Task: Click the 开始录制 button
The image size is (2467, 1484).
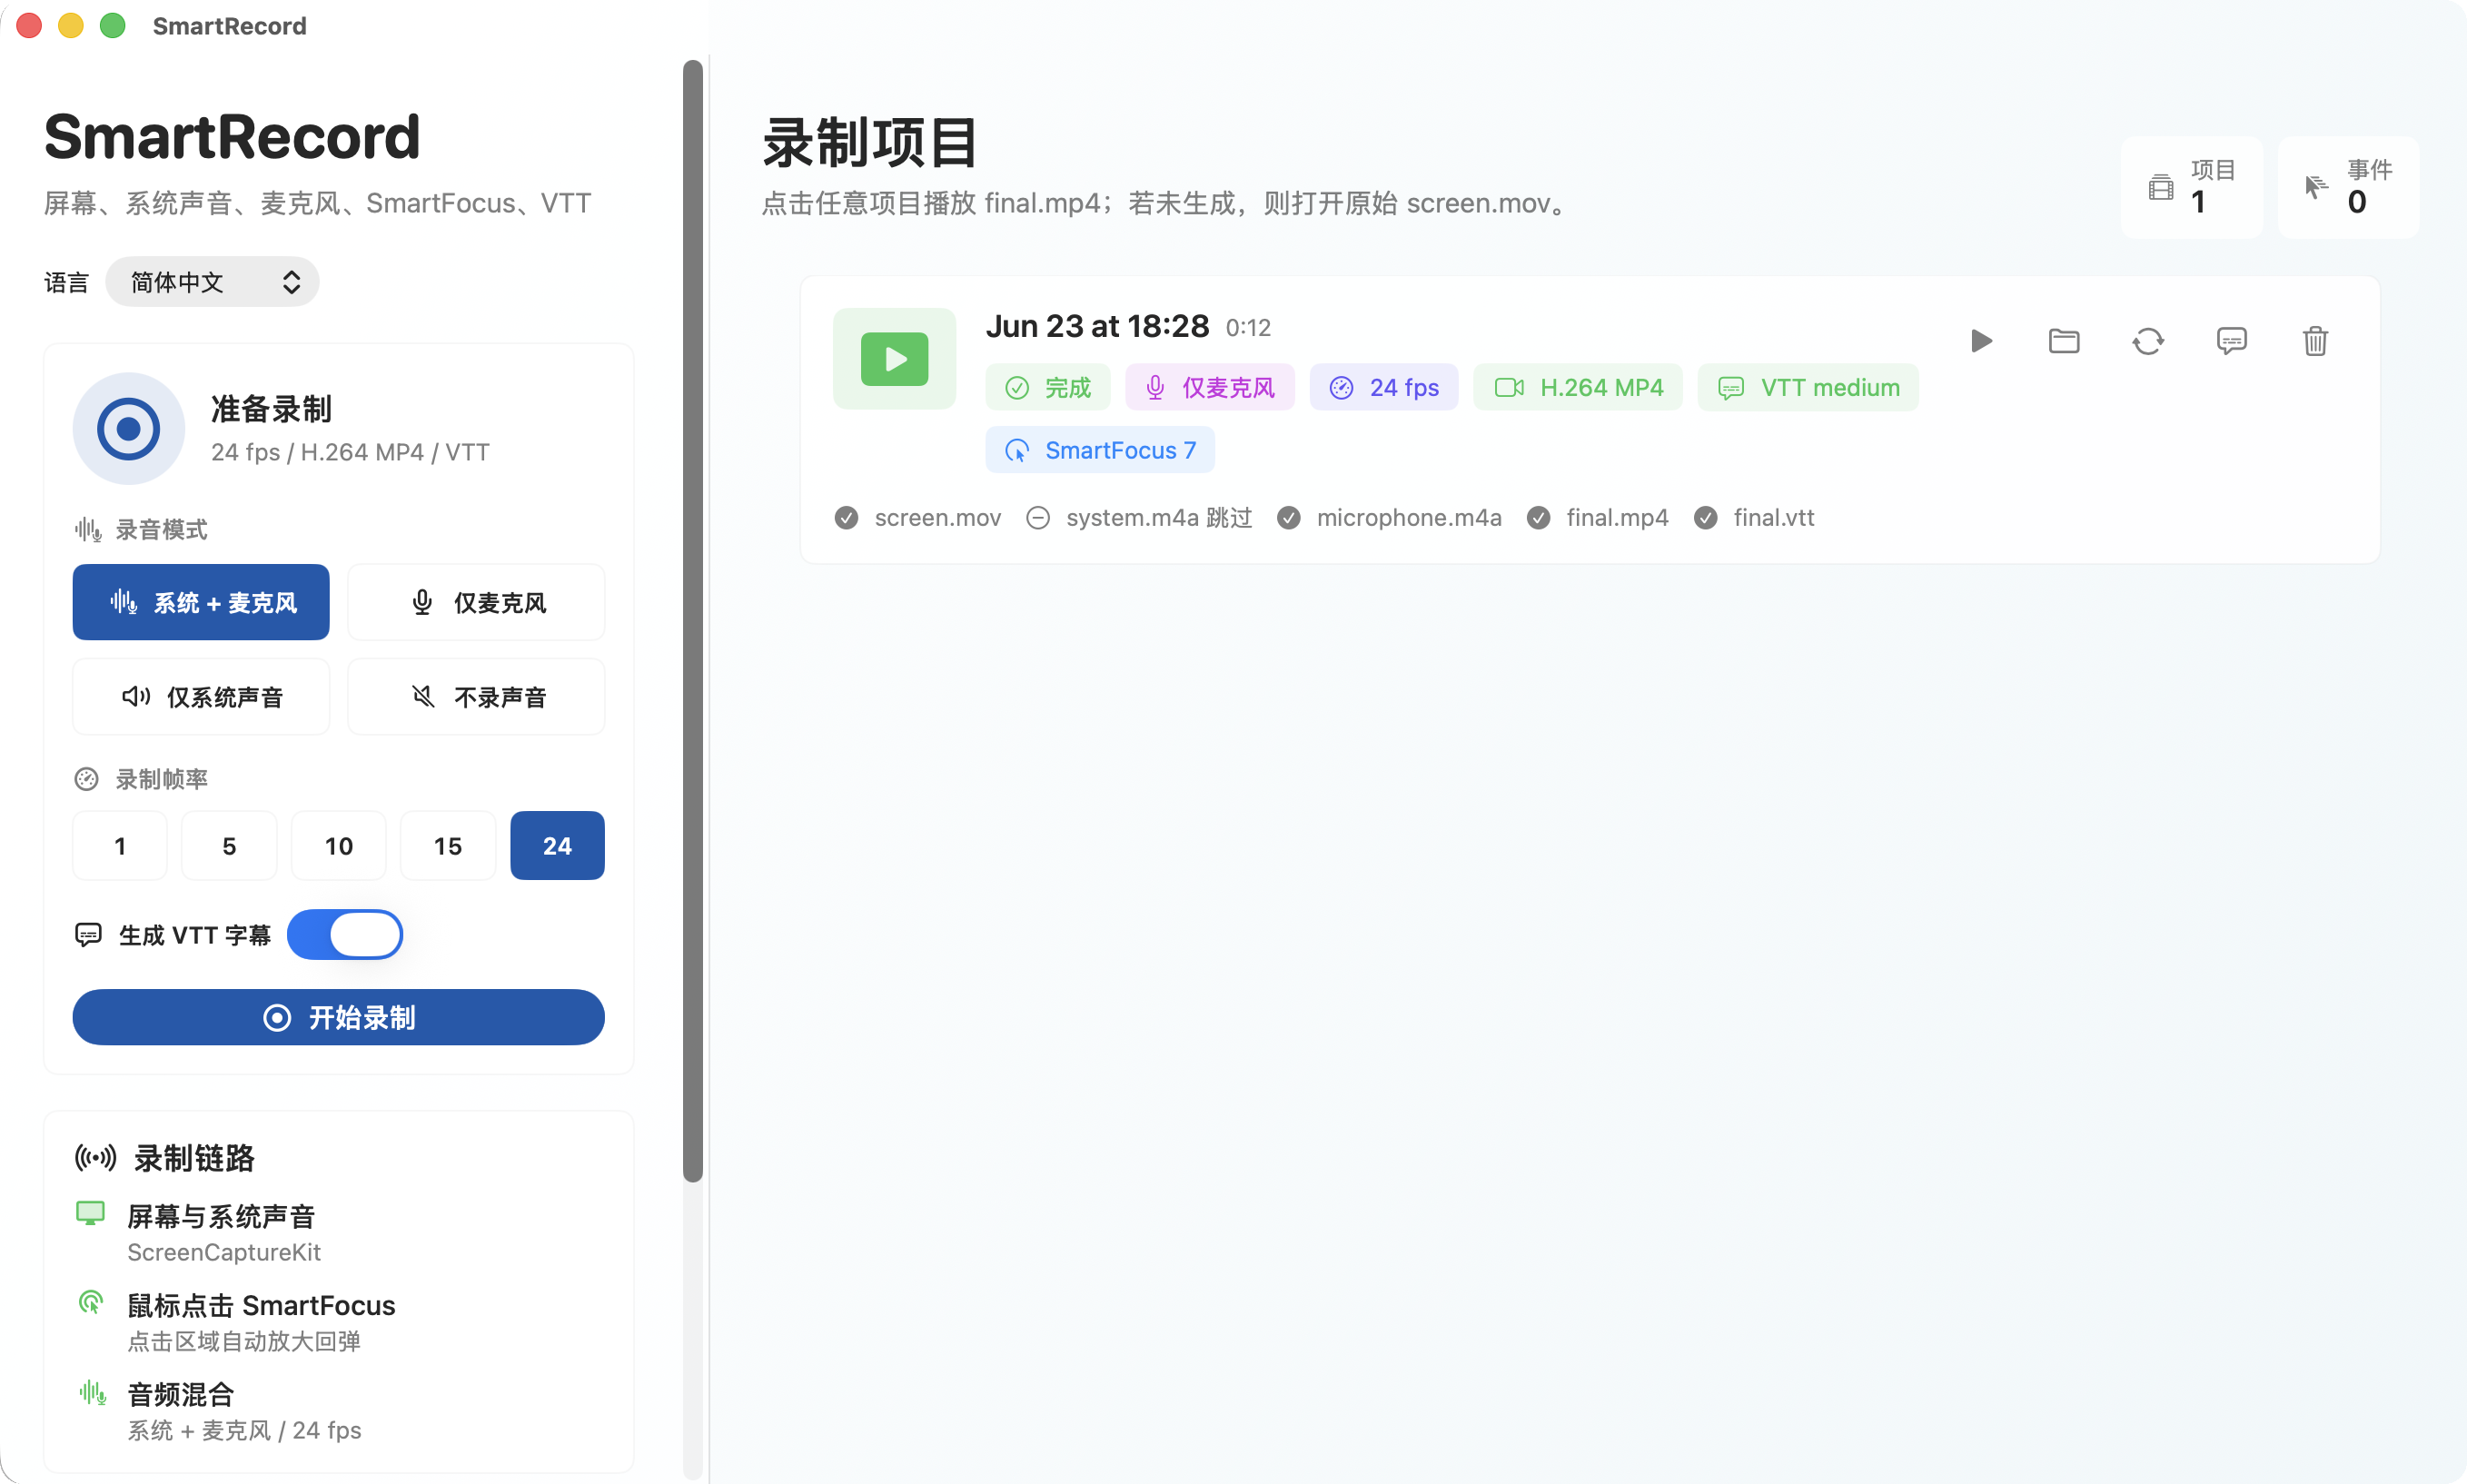Action: click(x=339, y=1018)
